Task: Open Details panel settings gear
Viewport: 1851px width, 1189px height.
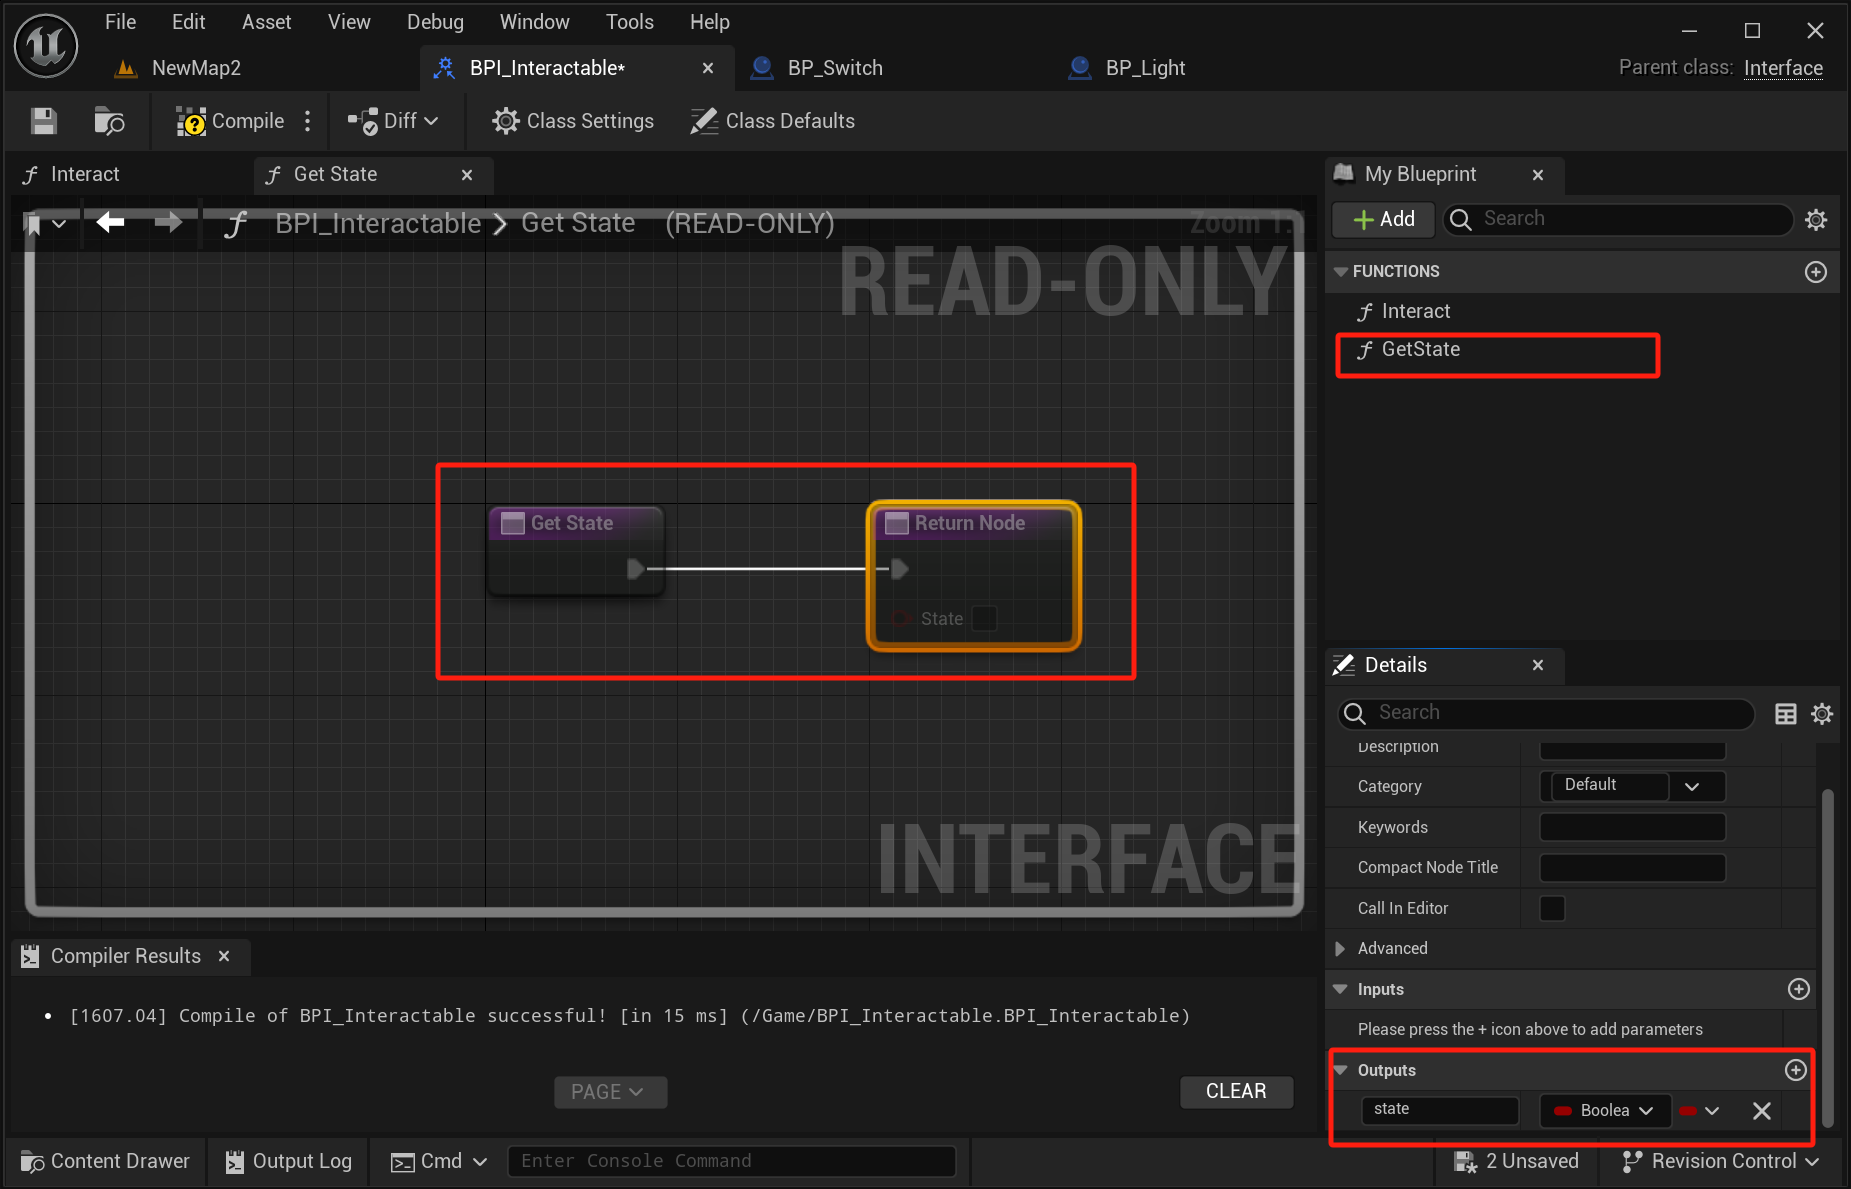Action: click(1822, 714)
